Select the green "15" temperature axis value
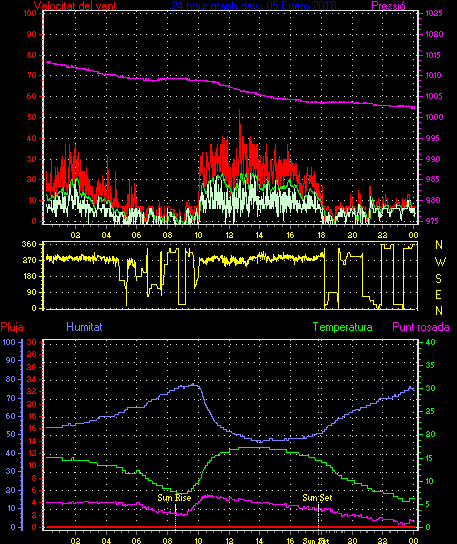This screenshot has width=457, height=544. tap(430, 458)
